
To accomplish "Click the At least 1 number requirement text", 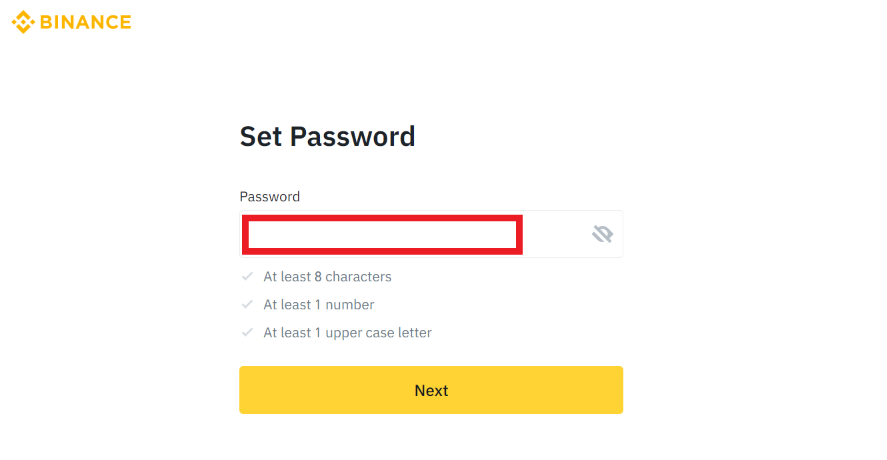I will [319, 304].
